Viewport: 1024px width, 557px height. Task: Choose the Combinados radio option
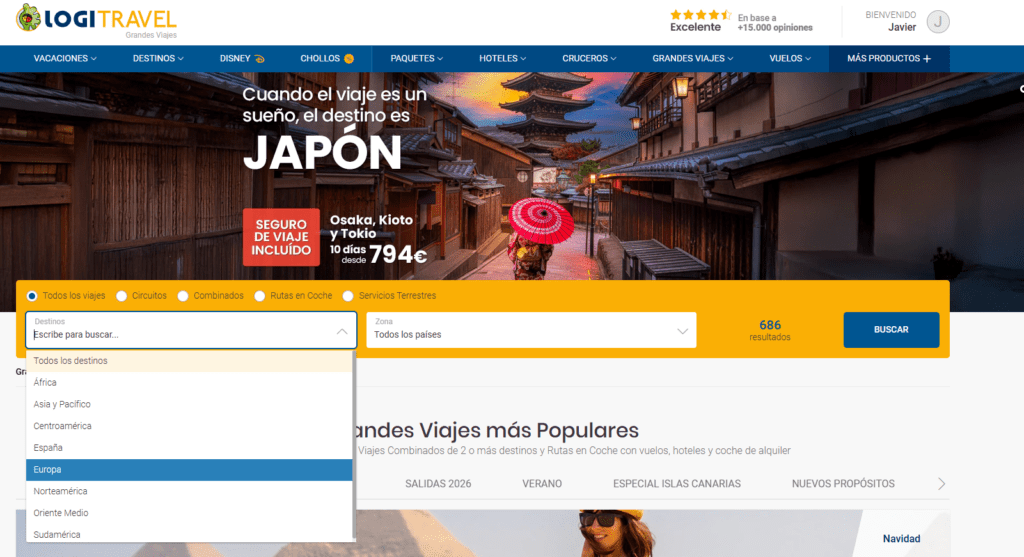(x=183, y=296)
